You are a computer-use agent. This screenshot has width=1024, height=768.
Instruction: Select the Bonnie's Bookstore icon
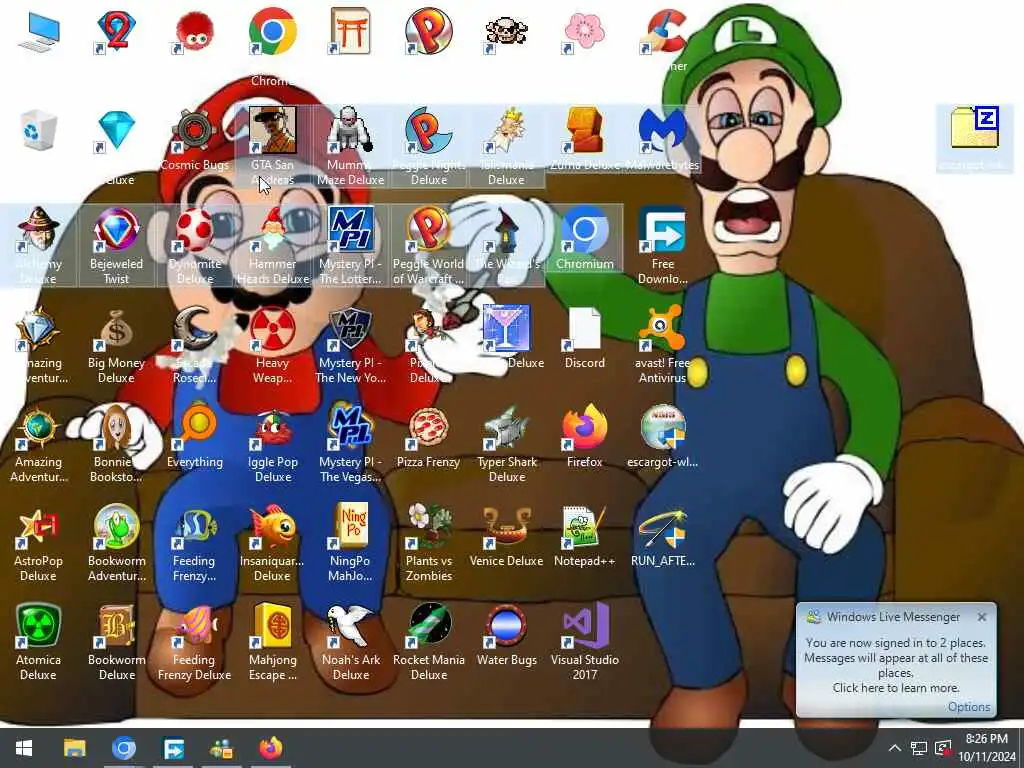click(x=116, y=428)
